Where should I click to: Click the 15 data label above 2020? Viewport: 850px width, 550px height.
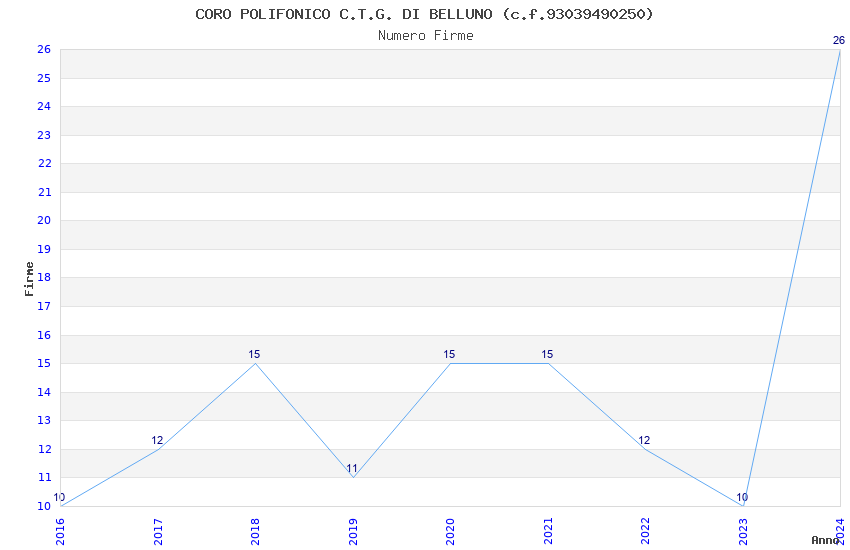click(x=449, y=354)
